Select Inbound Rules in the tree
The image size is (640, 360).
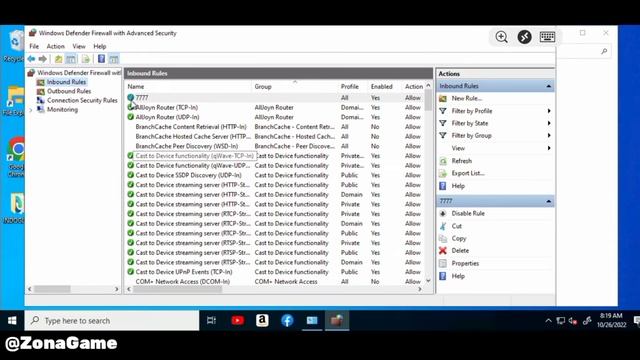coord(66,82)
